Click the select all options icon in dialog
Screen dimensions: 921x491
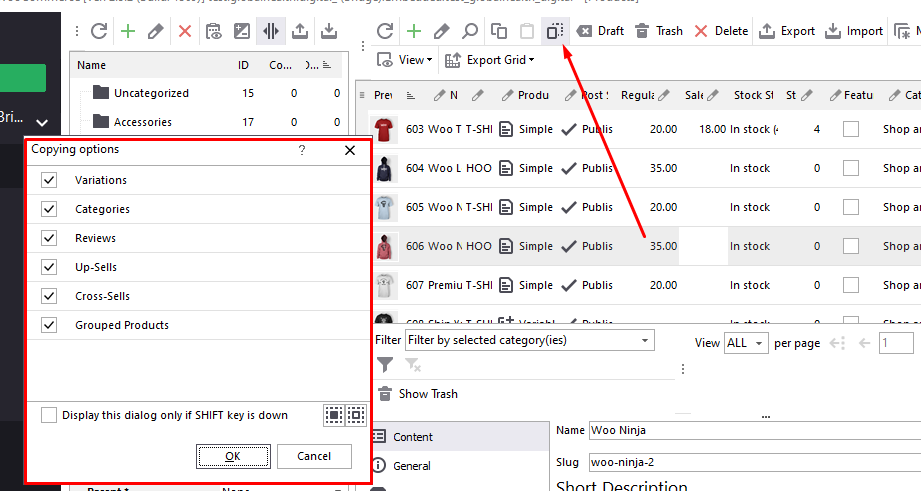[334, 415]
